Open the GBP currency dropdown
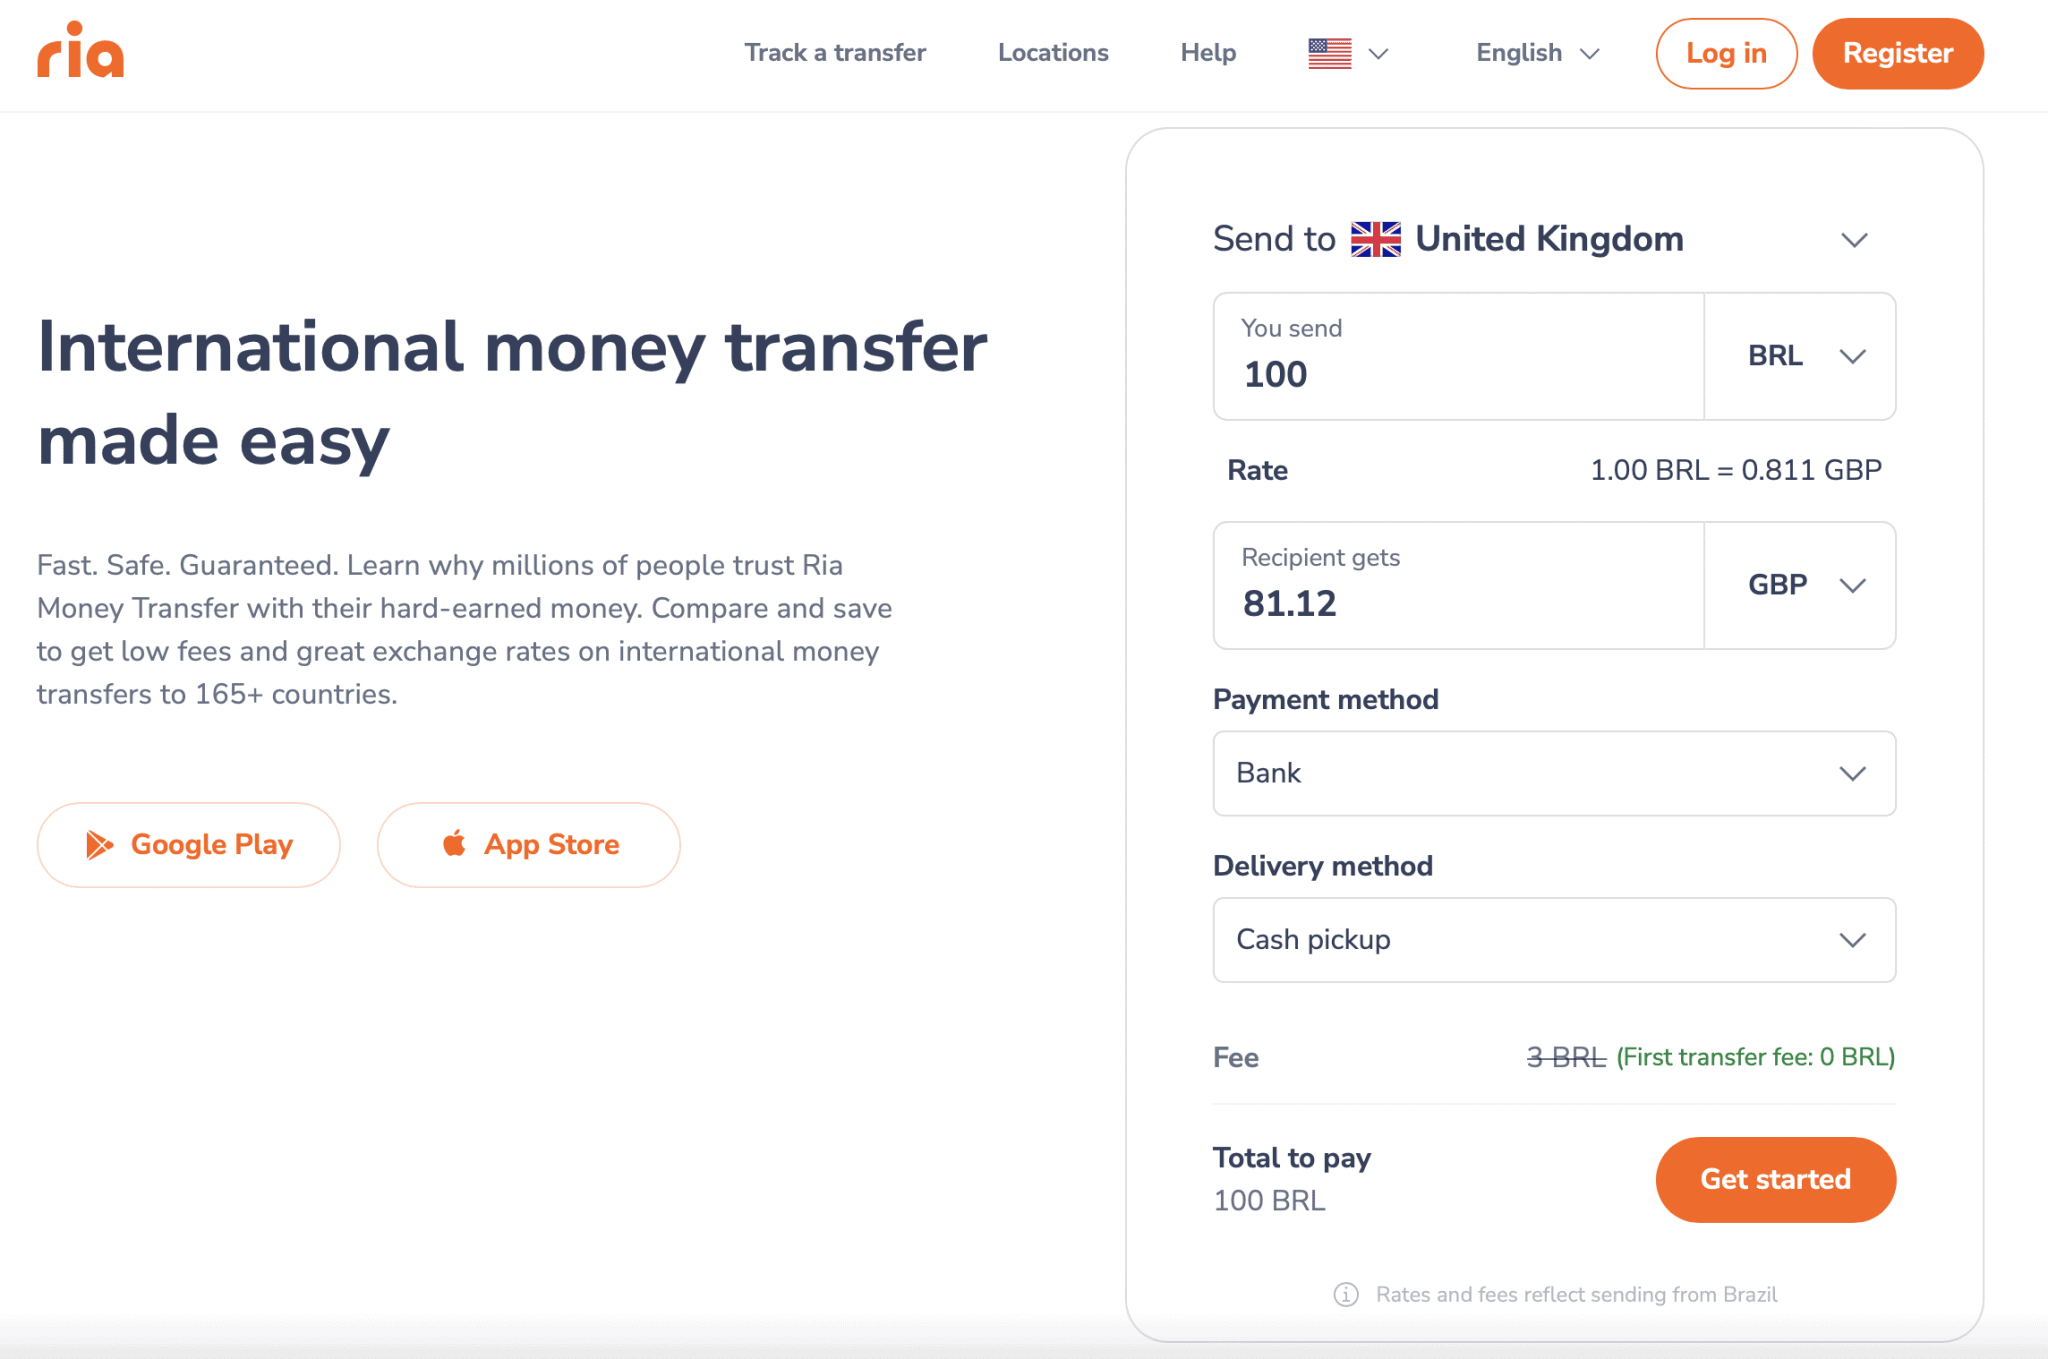Viewport: 2048px width, 1359px height. (1800, 585)
